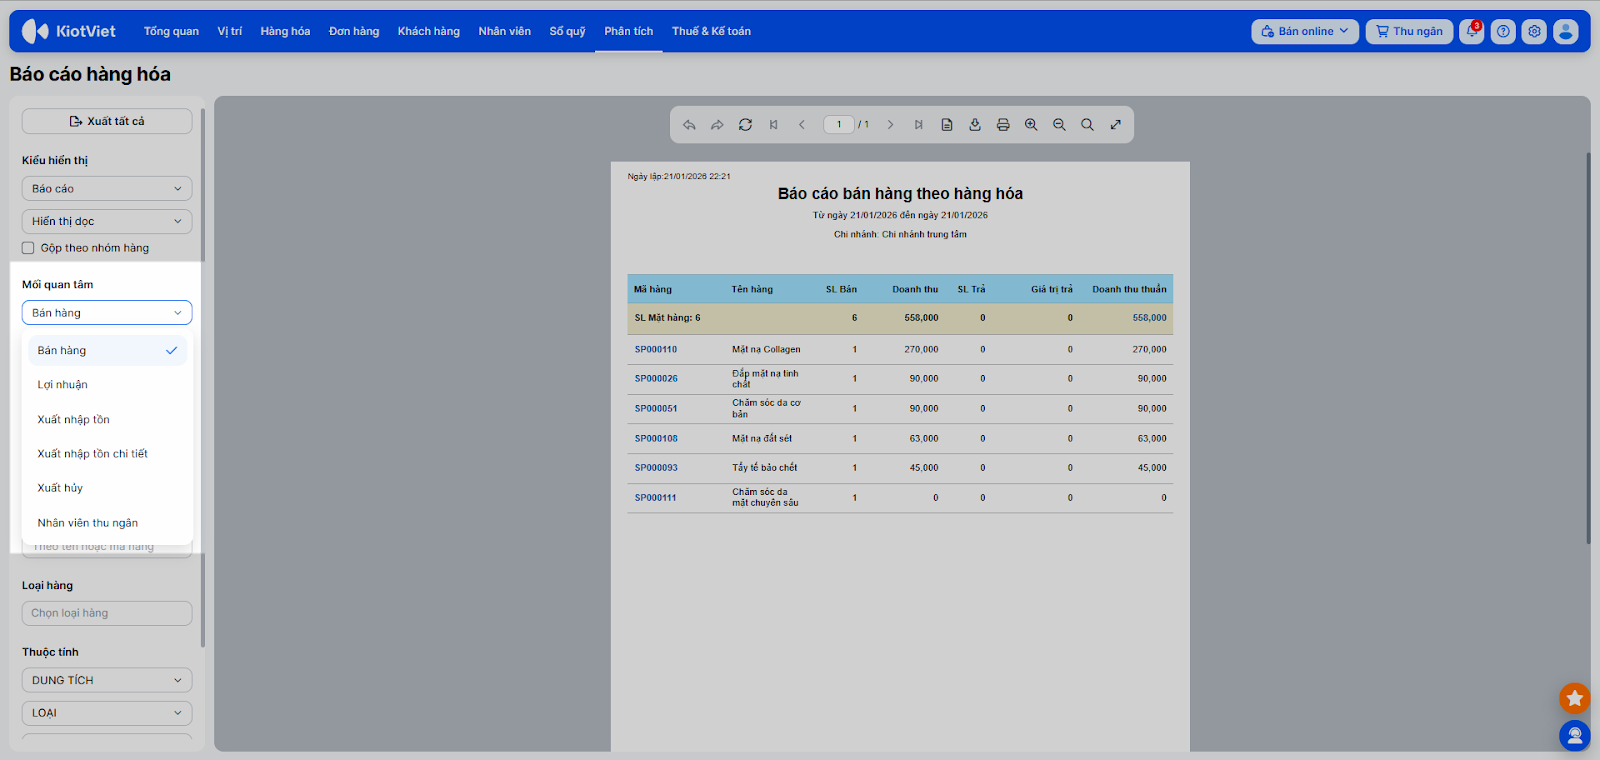1600x760 pixels.
Task: Click the Chọn loại hàng input field
Action: click(107, 613)
